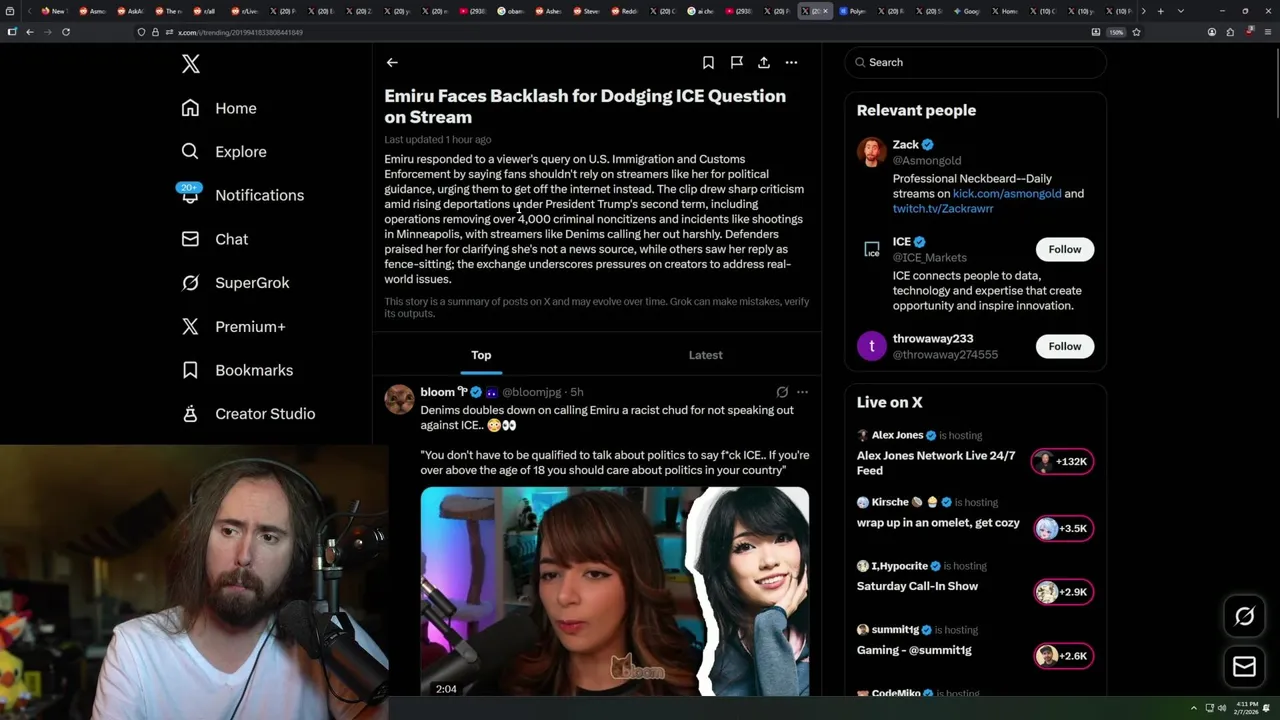Open the Alex Jones Network Live 24/7 Feed

pyautogui.click(x=936, y=463)
